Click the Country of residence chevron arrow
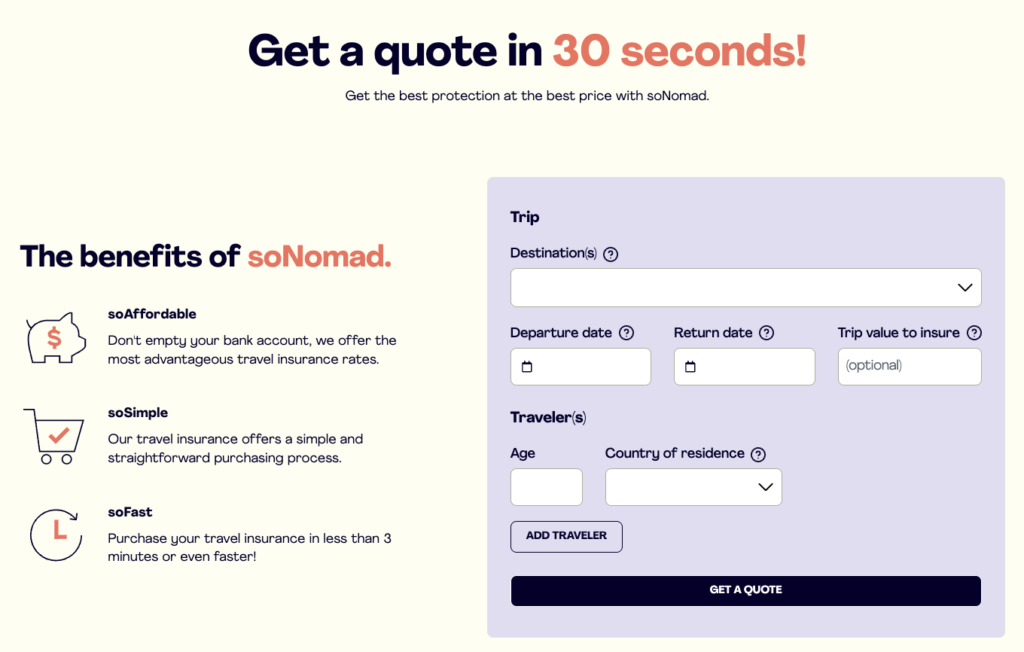Viewport: 1024px width, 652px height. pyautogui.click(x=766, y=487)
